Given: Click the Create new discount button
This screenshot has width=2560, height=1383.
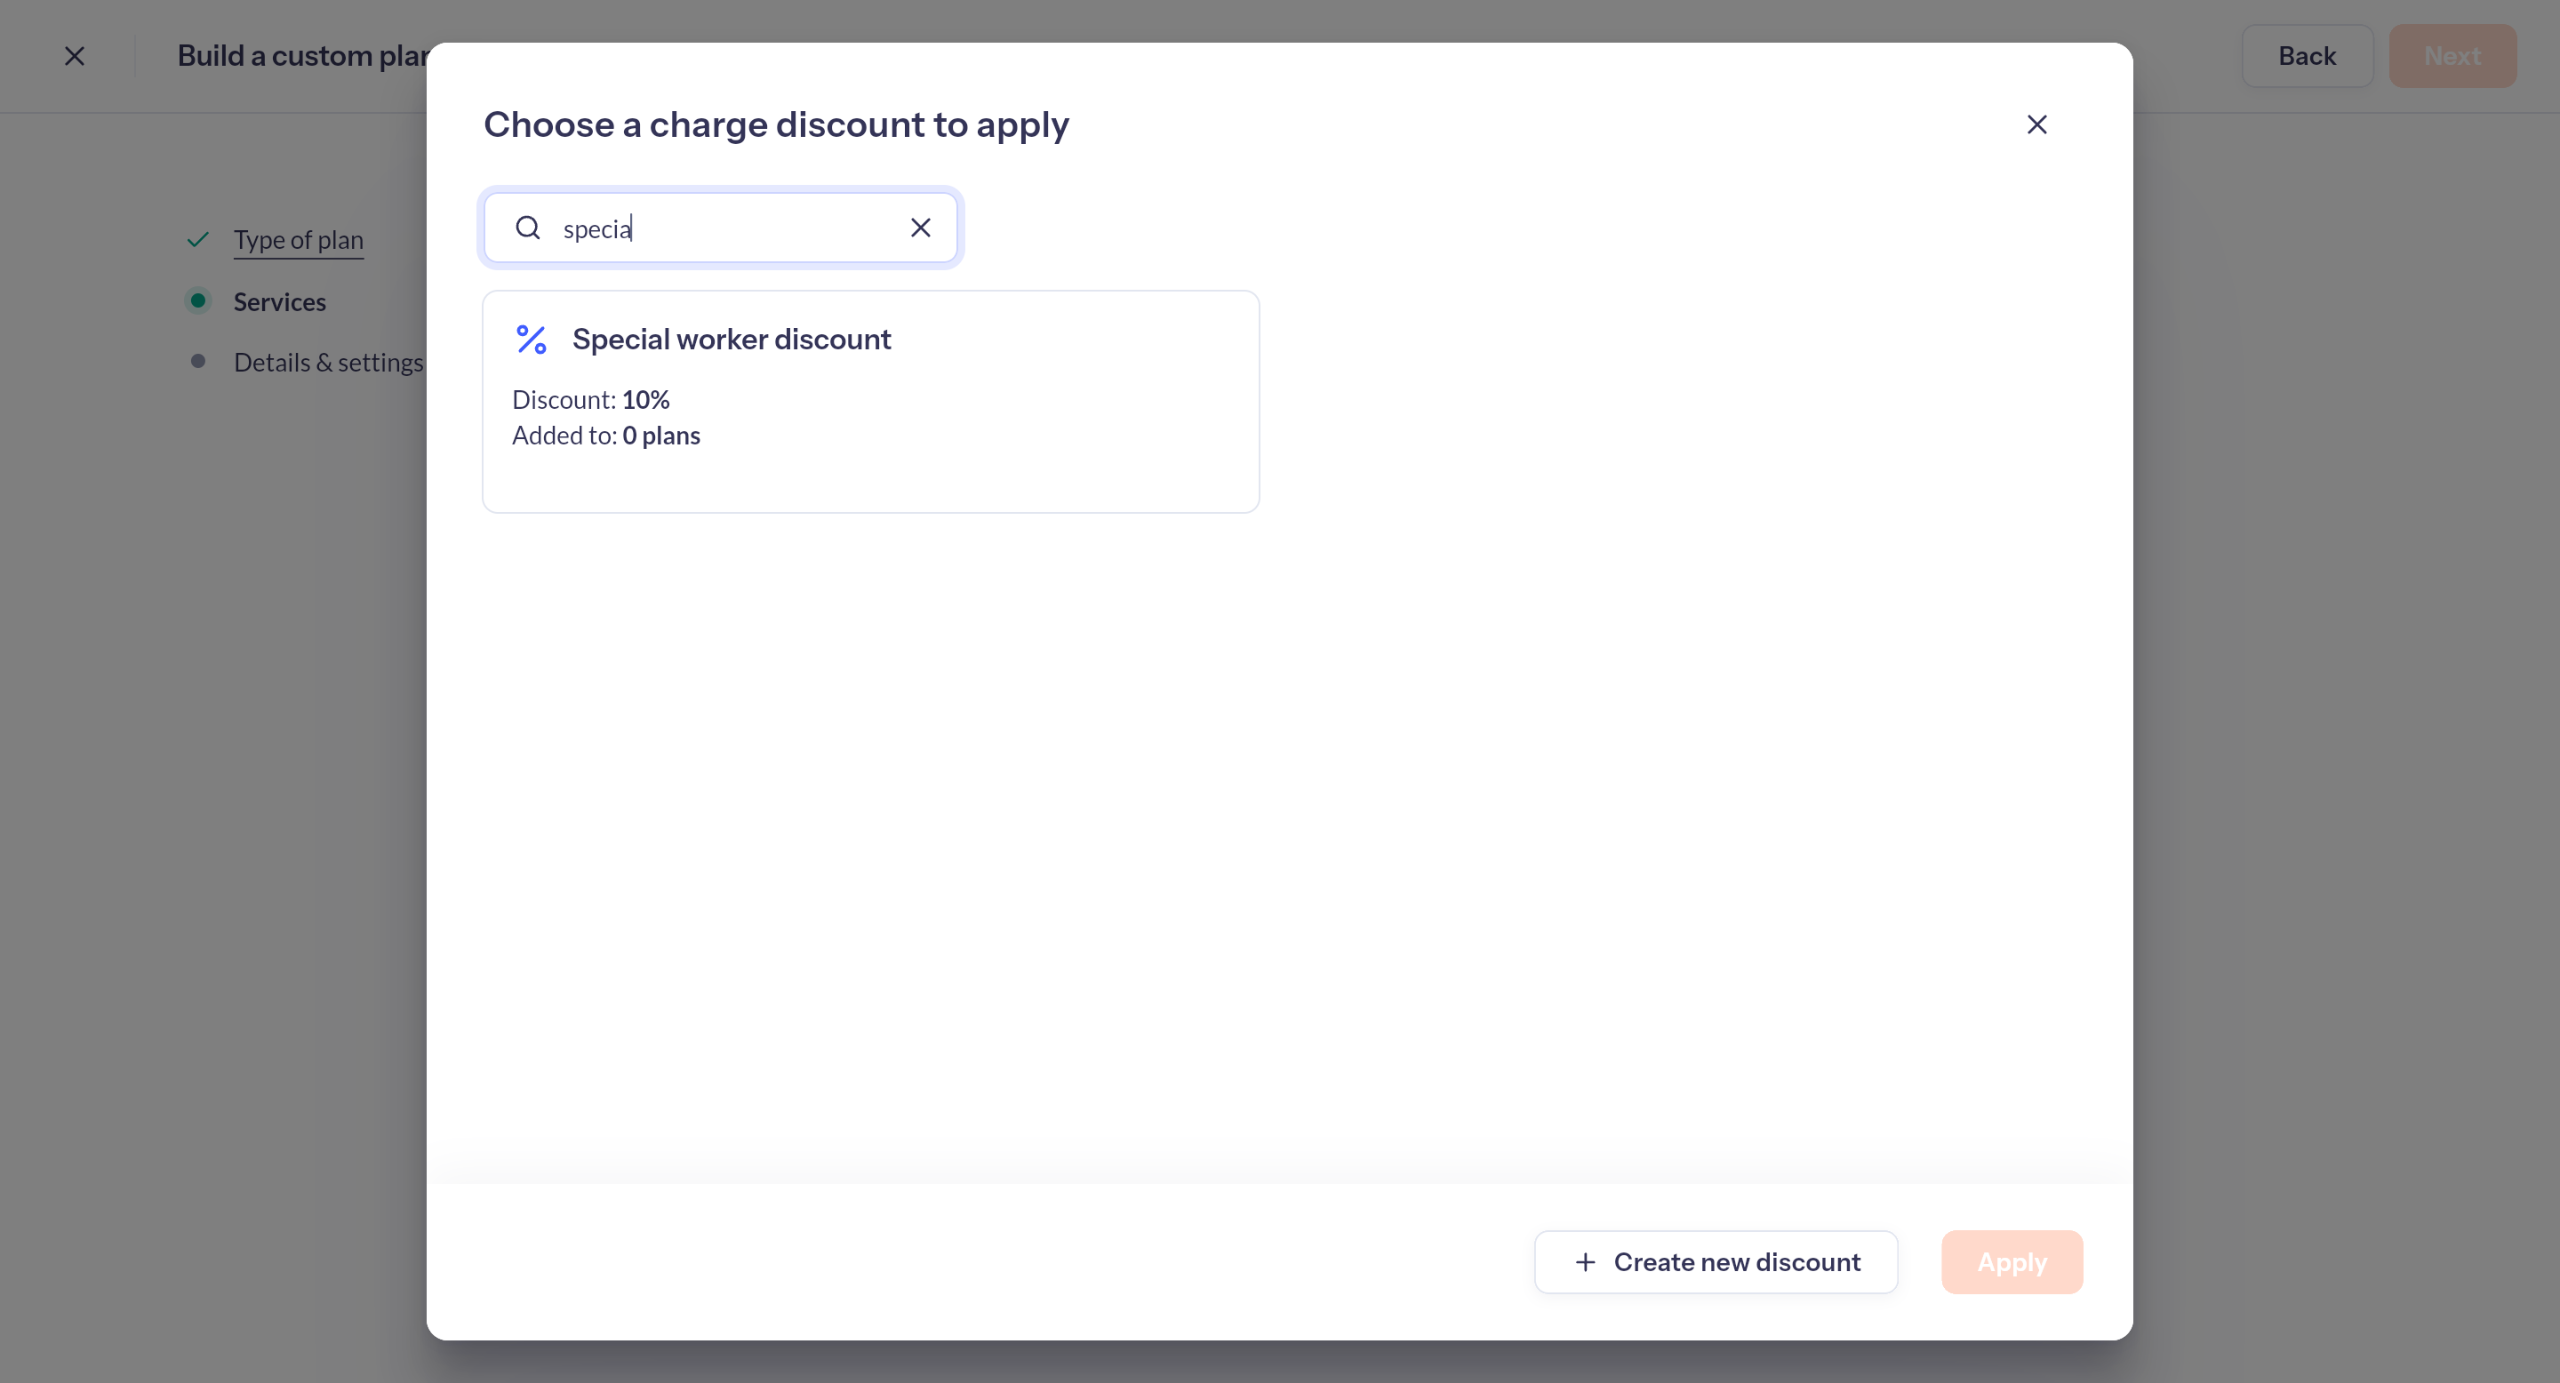Looking at the screenshot, I should pos(1716,1262).
